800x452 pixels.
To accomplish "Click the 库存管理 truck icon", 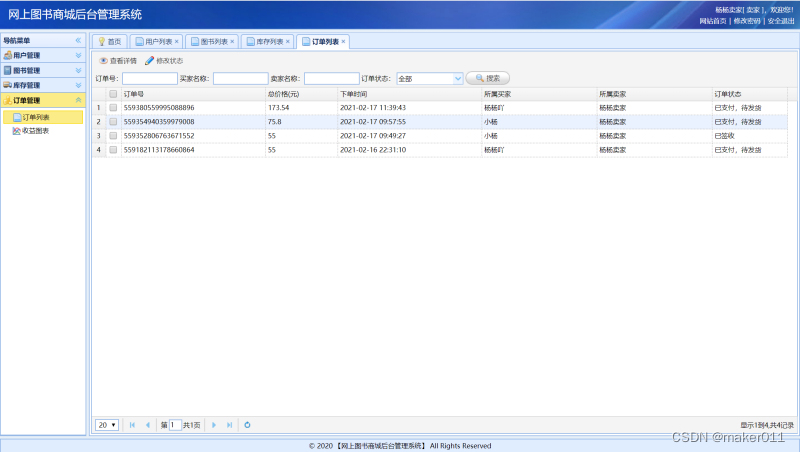I will point(8,85).
